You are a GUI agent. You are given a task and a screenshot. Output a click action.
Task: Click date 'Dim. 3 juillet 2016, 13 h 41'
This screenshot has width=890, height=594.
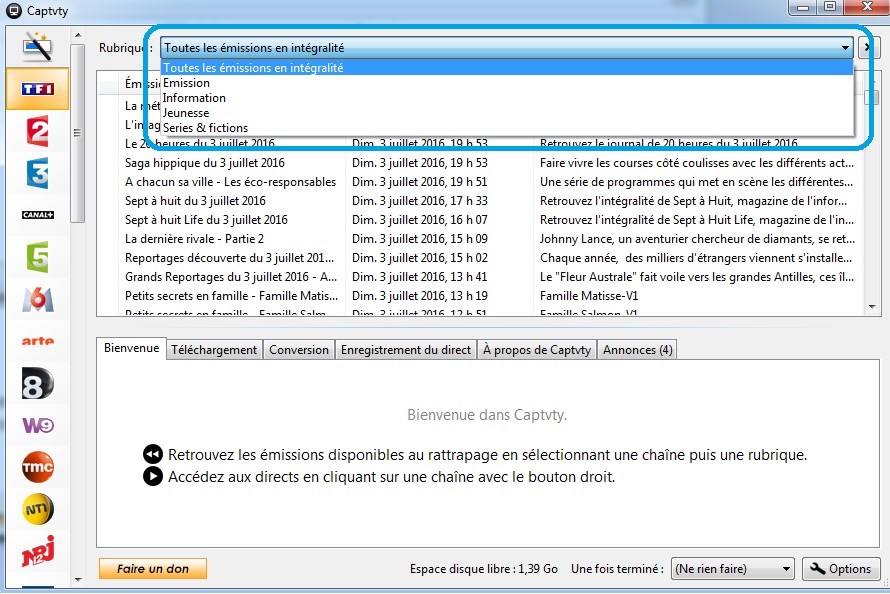click(419, 277)
